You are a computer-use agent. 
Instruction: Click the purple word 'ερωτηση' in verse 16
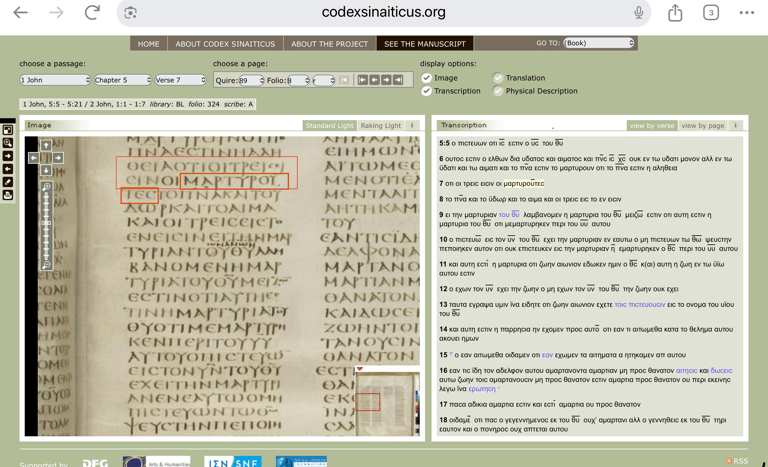pyautogui.click(x=482, y=389)
